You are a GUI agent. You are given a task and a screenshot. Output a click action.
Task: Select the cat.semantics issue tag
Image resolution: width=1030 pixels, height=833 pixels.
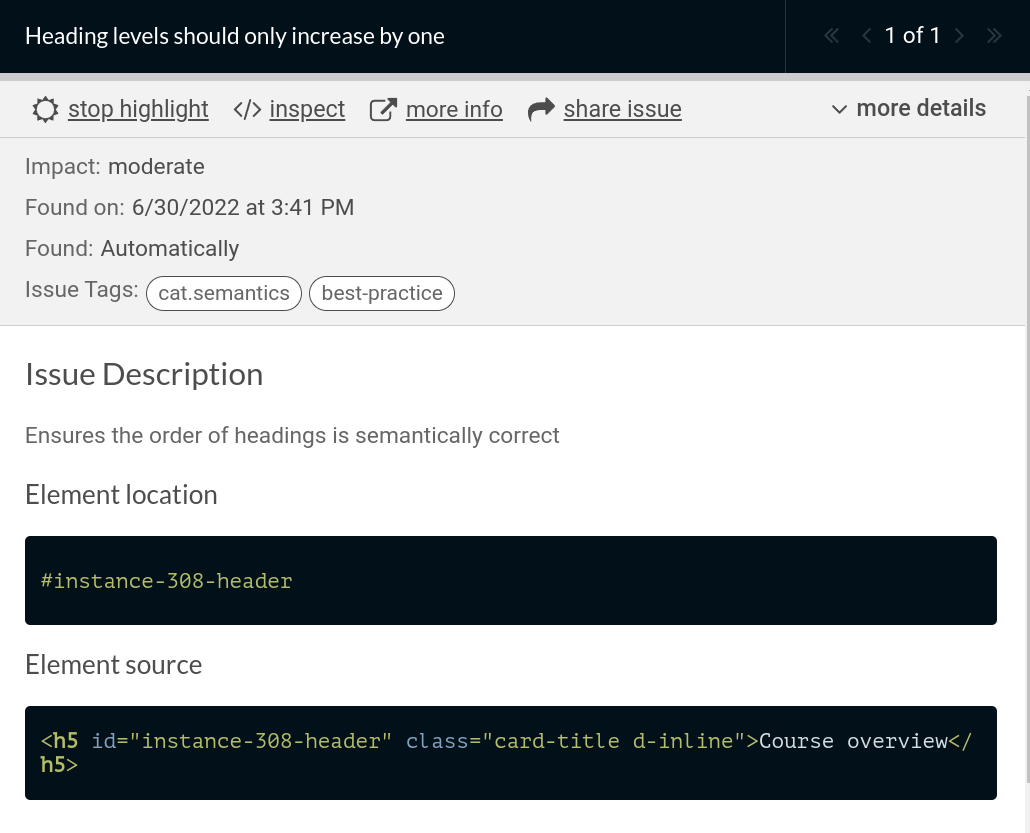224,293
